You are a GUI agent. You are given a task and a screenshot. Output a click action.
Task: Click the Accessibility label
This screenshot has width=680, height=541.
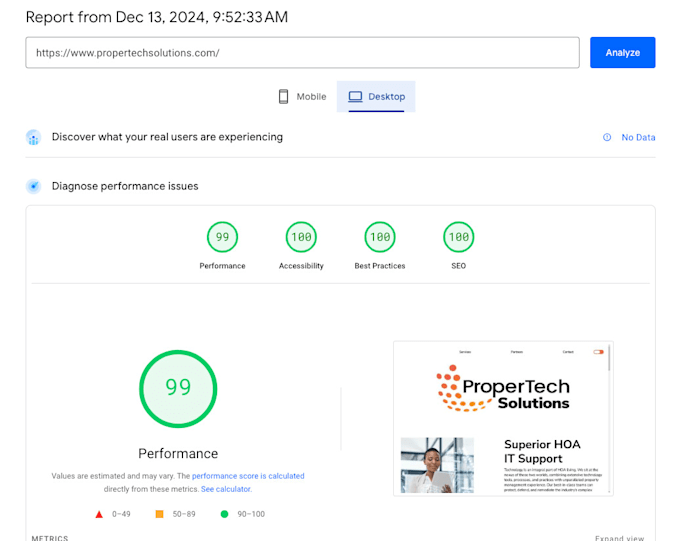(301, 266)
